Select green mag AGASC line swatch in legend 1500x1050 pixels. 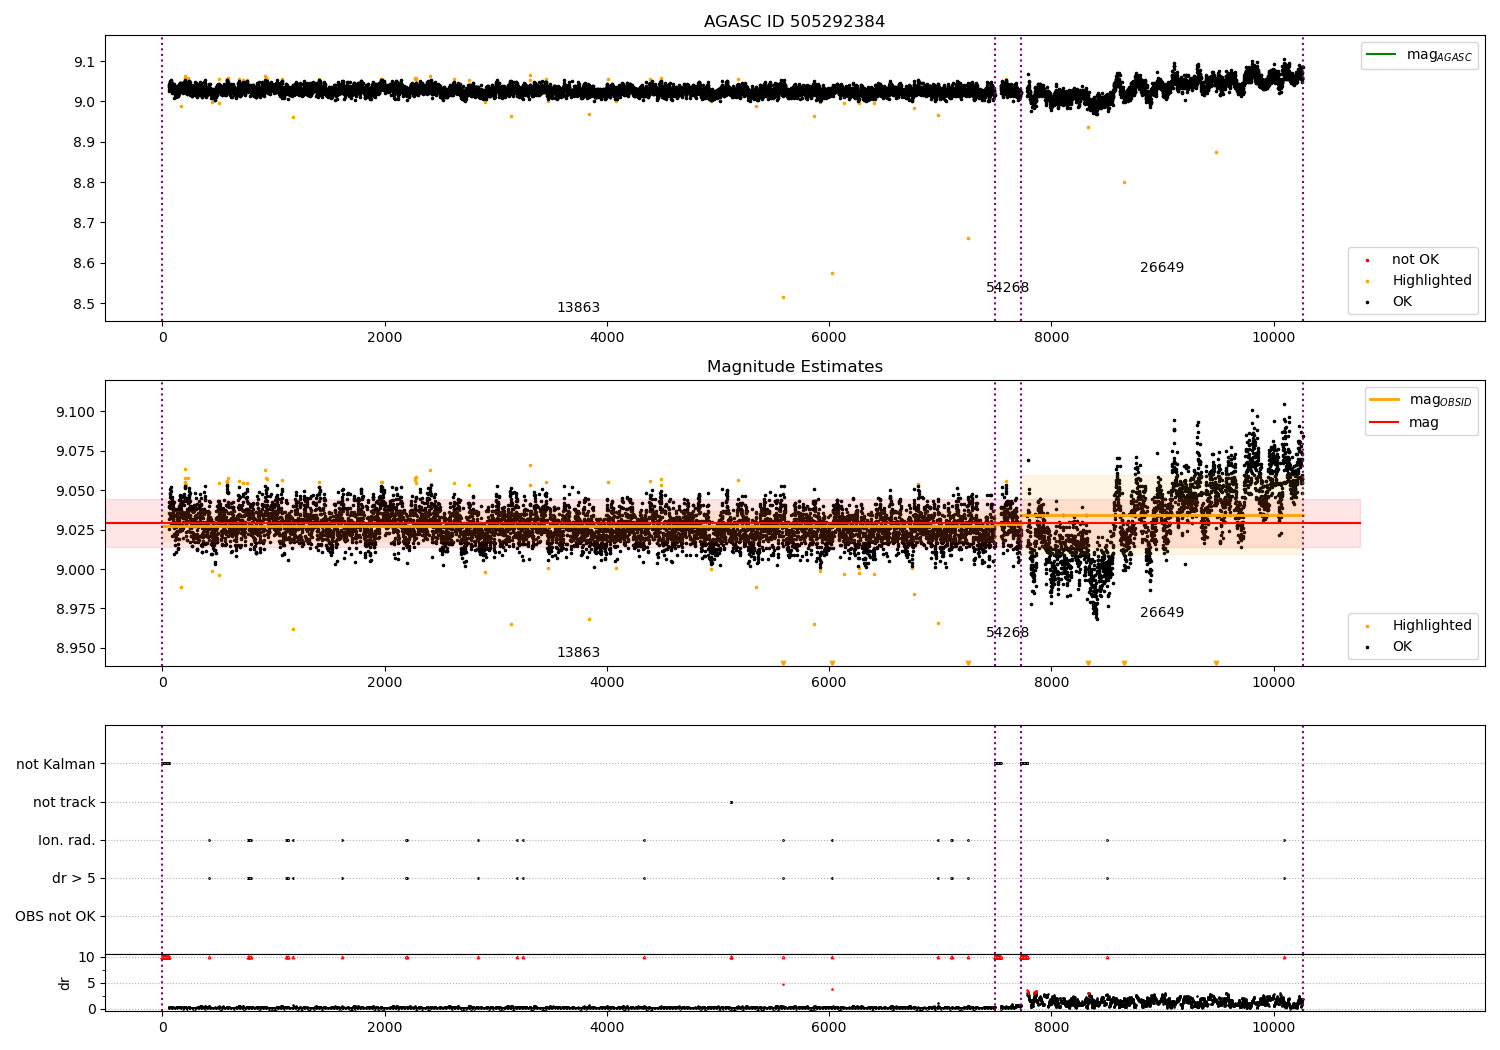[x=1381, y=54]
